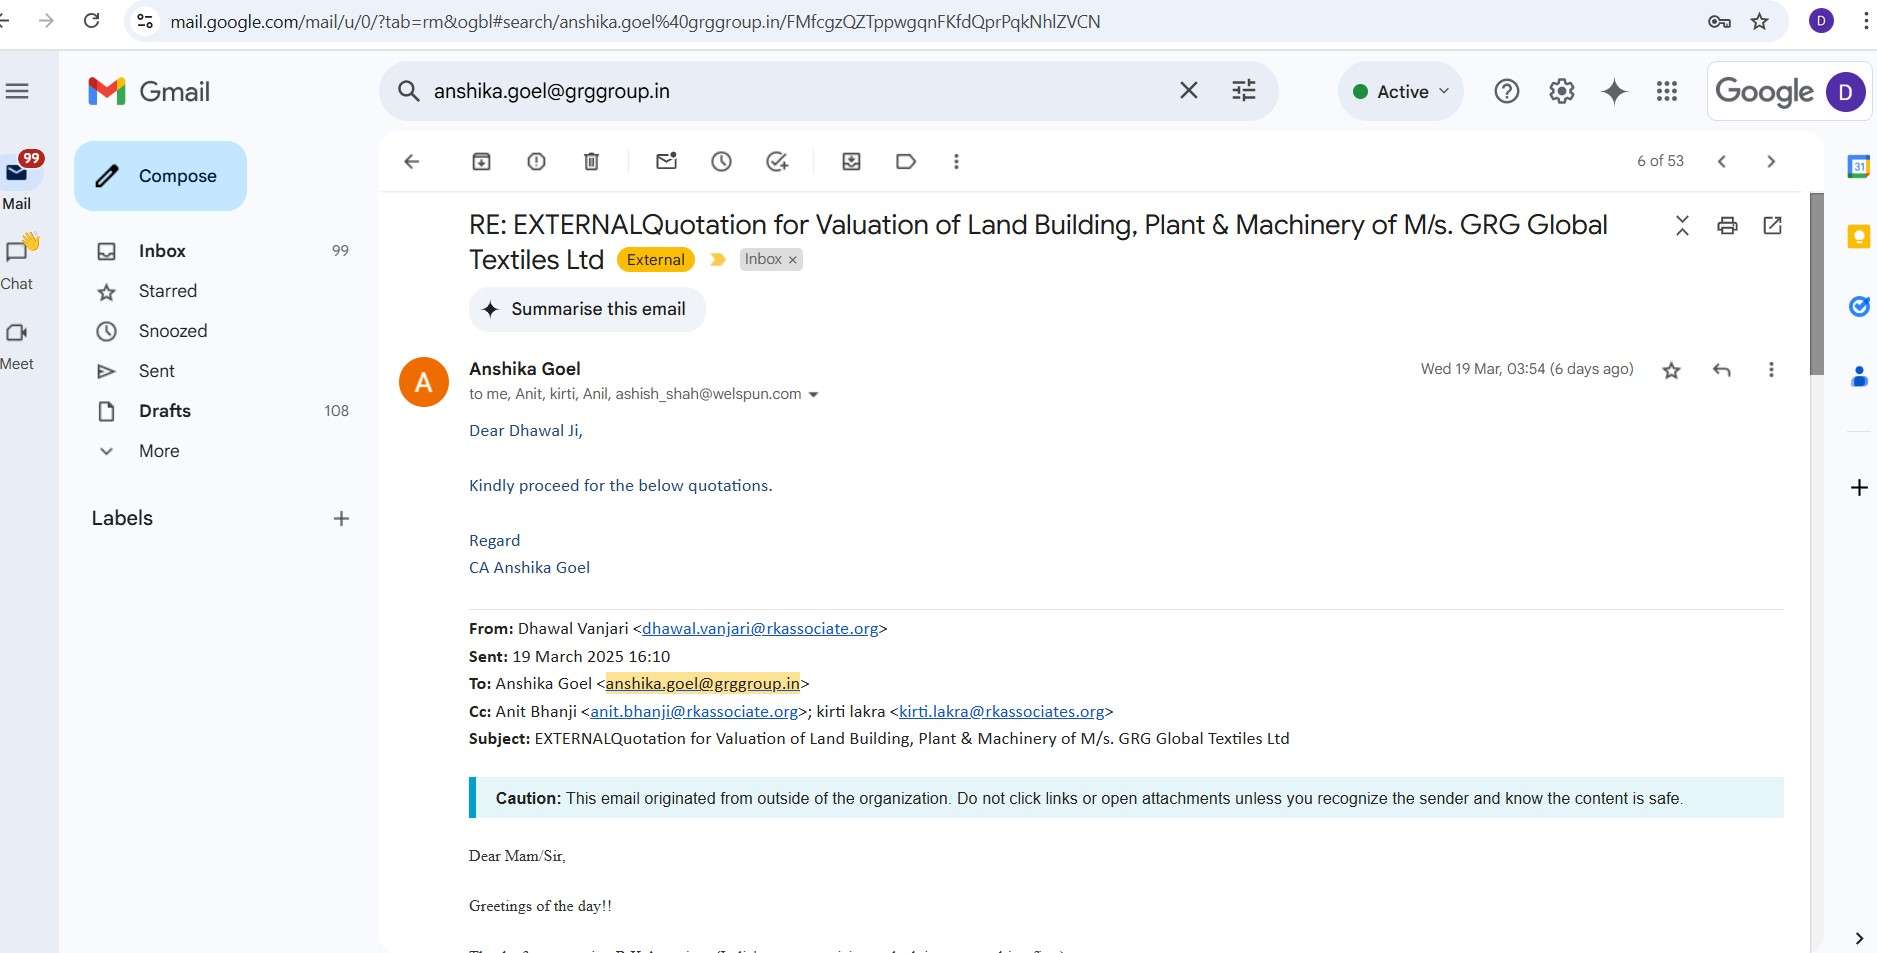Image resolution: width=1877 pixels, height=953 pixels.
Task: Switch to the Meet section
Action: [17, 343]
